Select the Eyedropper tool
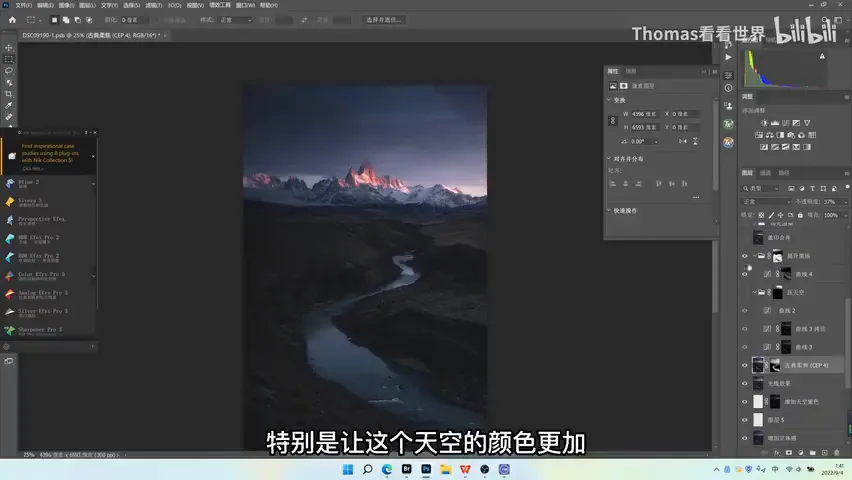852x480 pixels. 9,105
